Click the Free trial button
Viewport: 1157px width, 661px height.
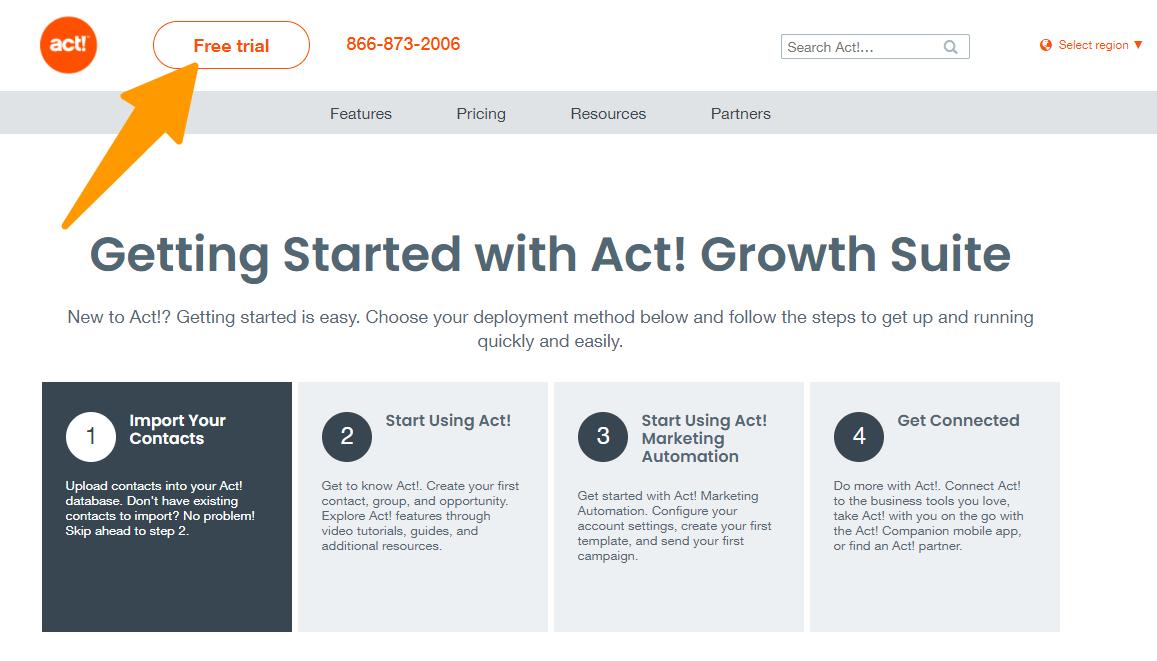(231, 45)
